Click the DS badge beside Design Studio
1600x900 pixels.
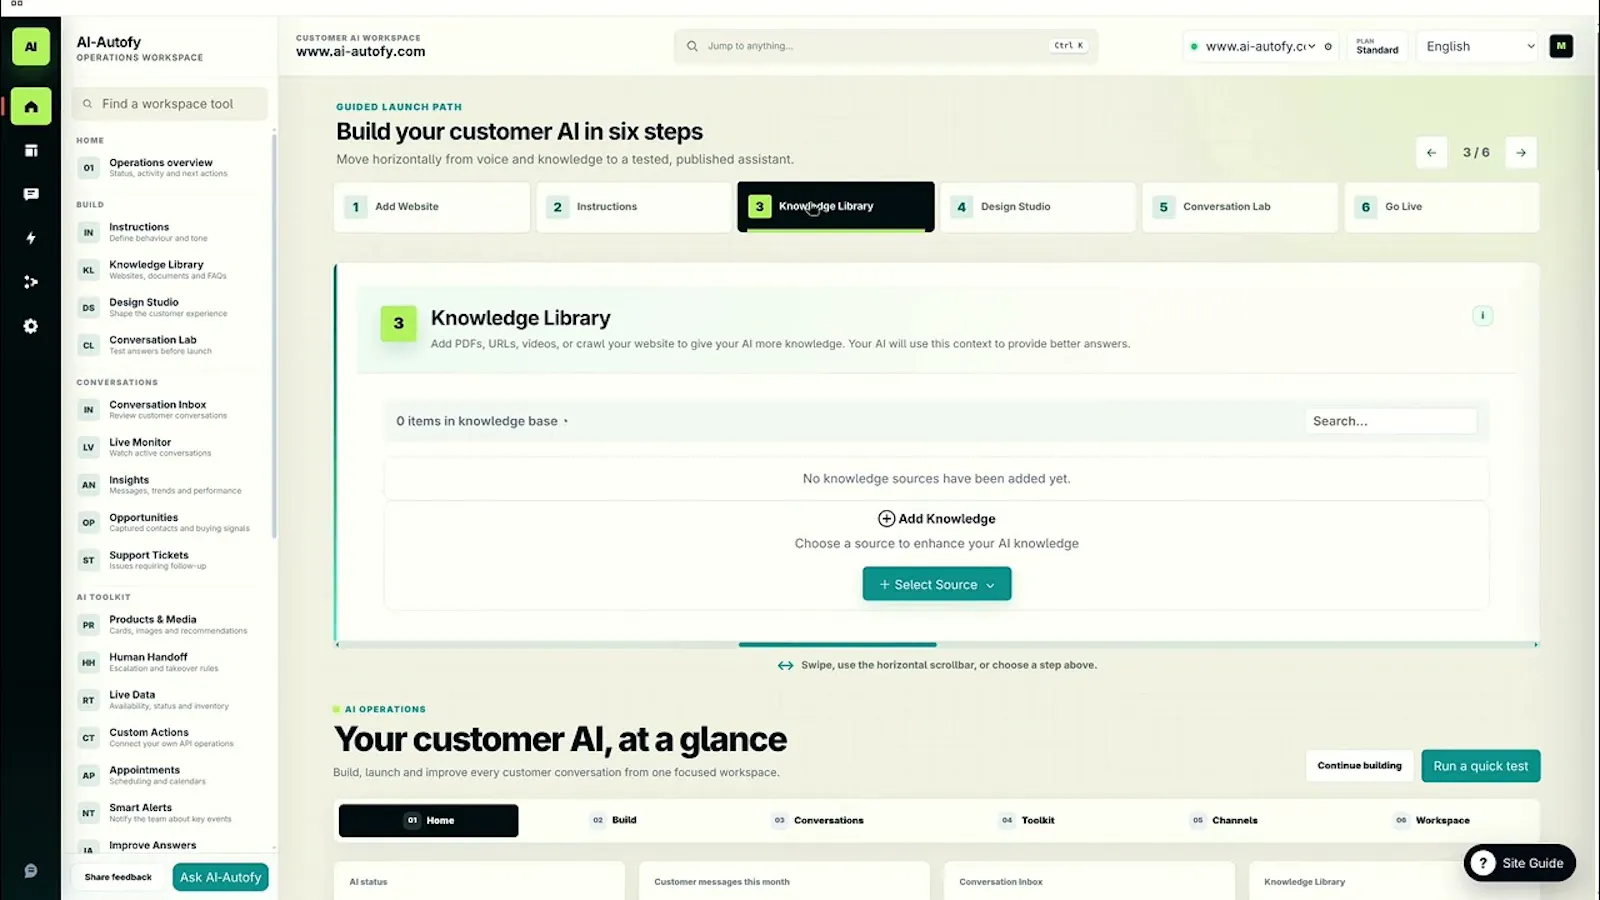click(89, 308)
